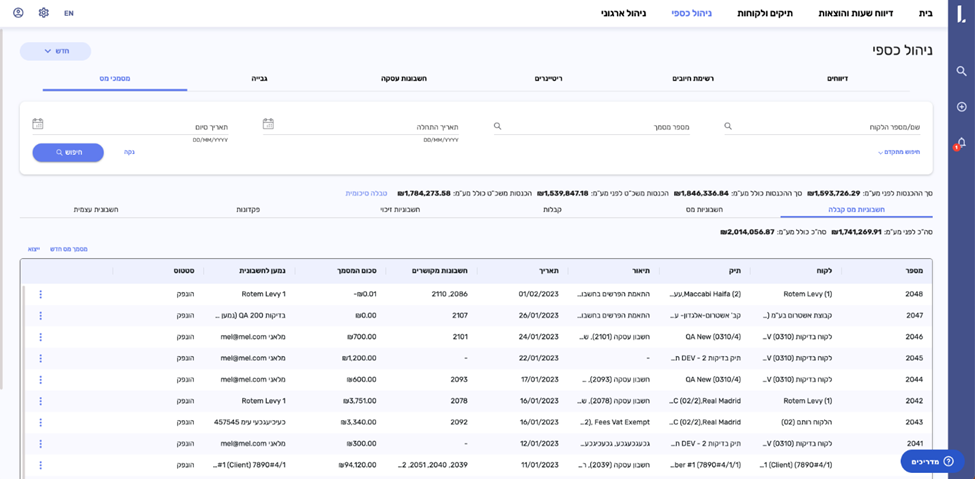Open the מדריכים help button
This screenshot has width=975, height=479.
click(932, 461)
